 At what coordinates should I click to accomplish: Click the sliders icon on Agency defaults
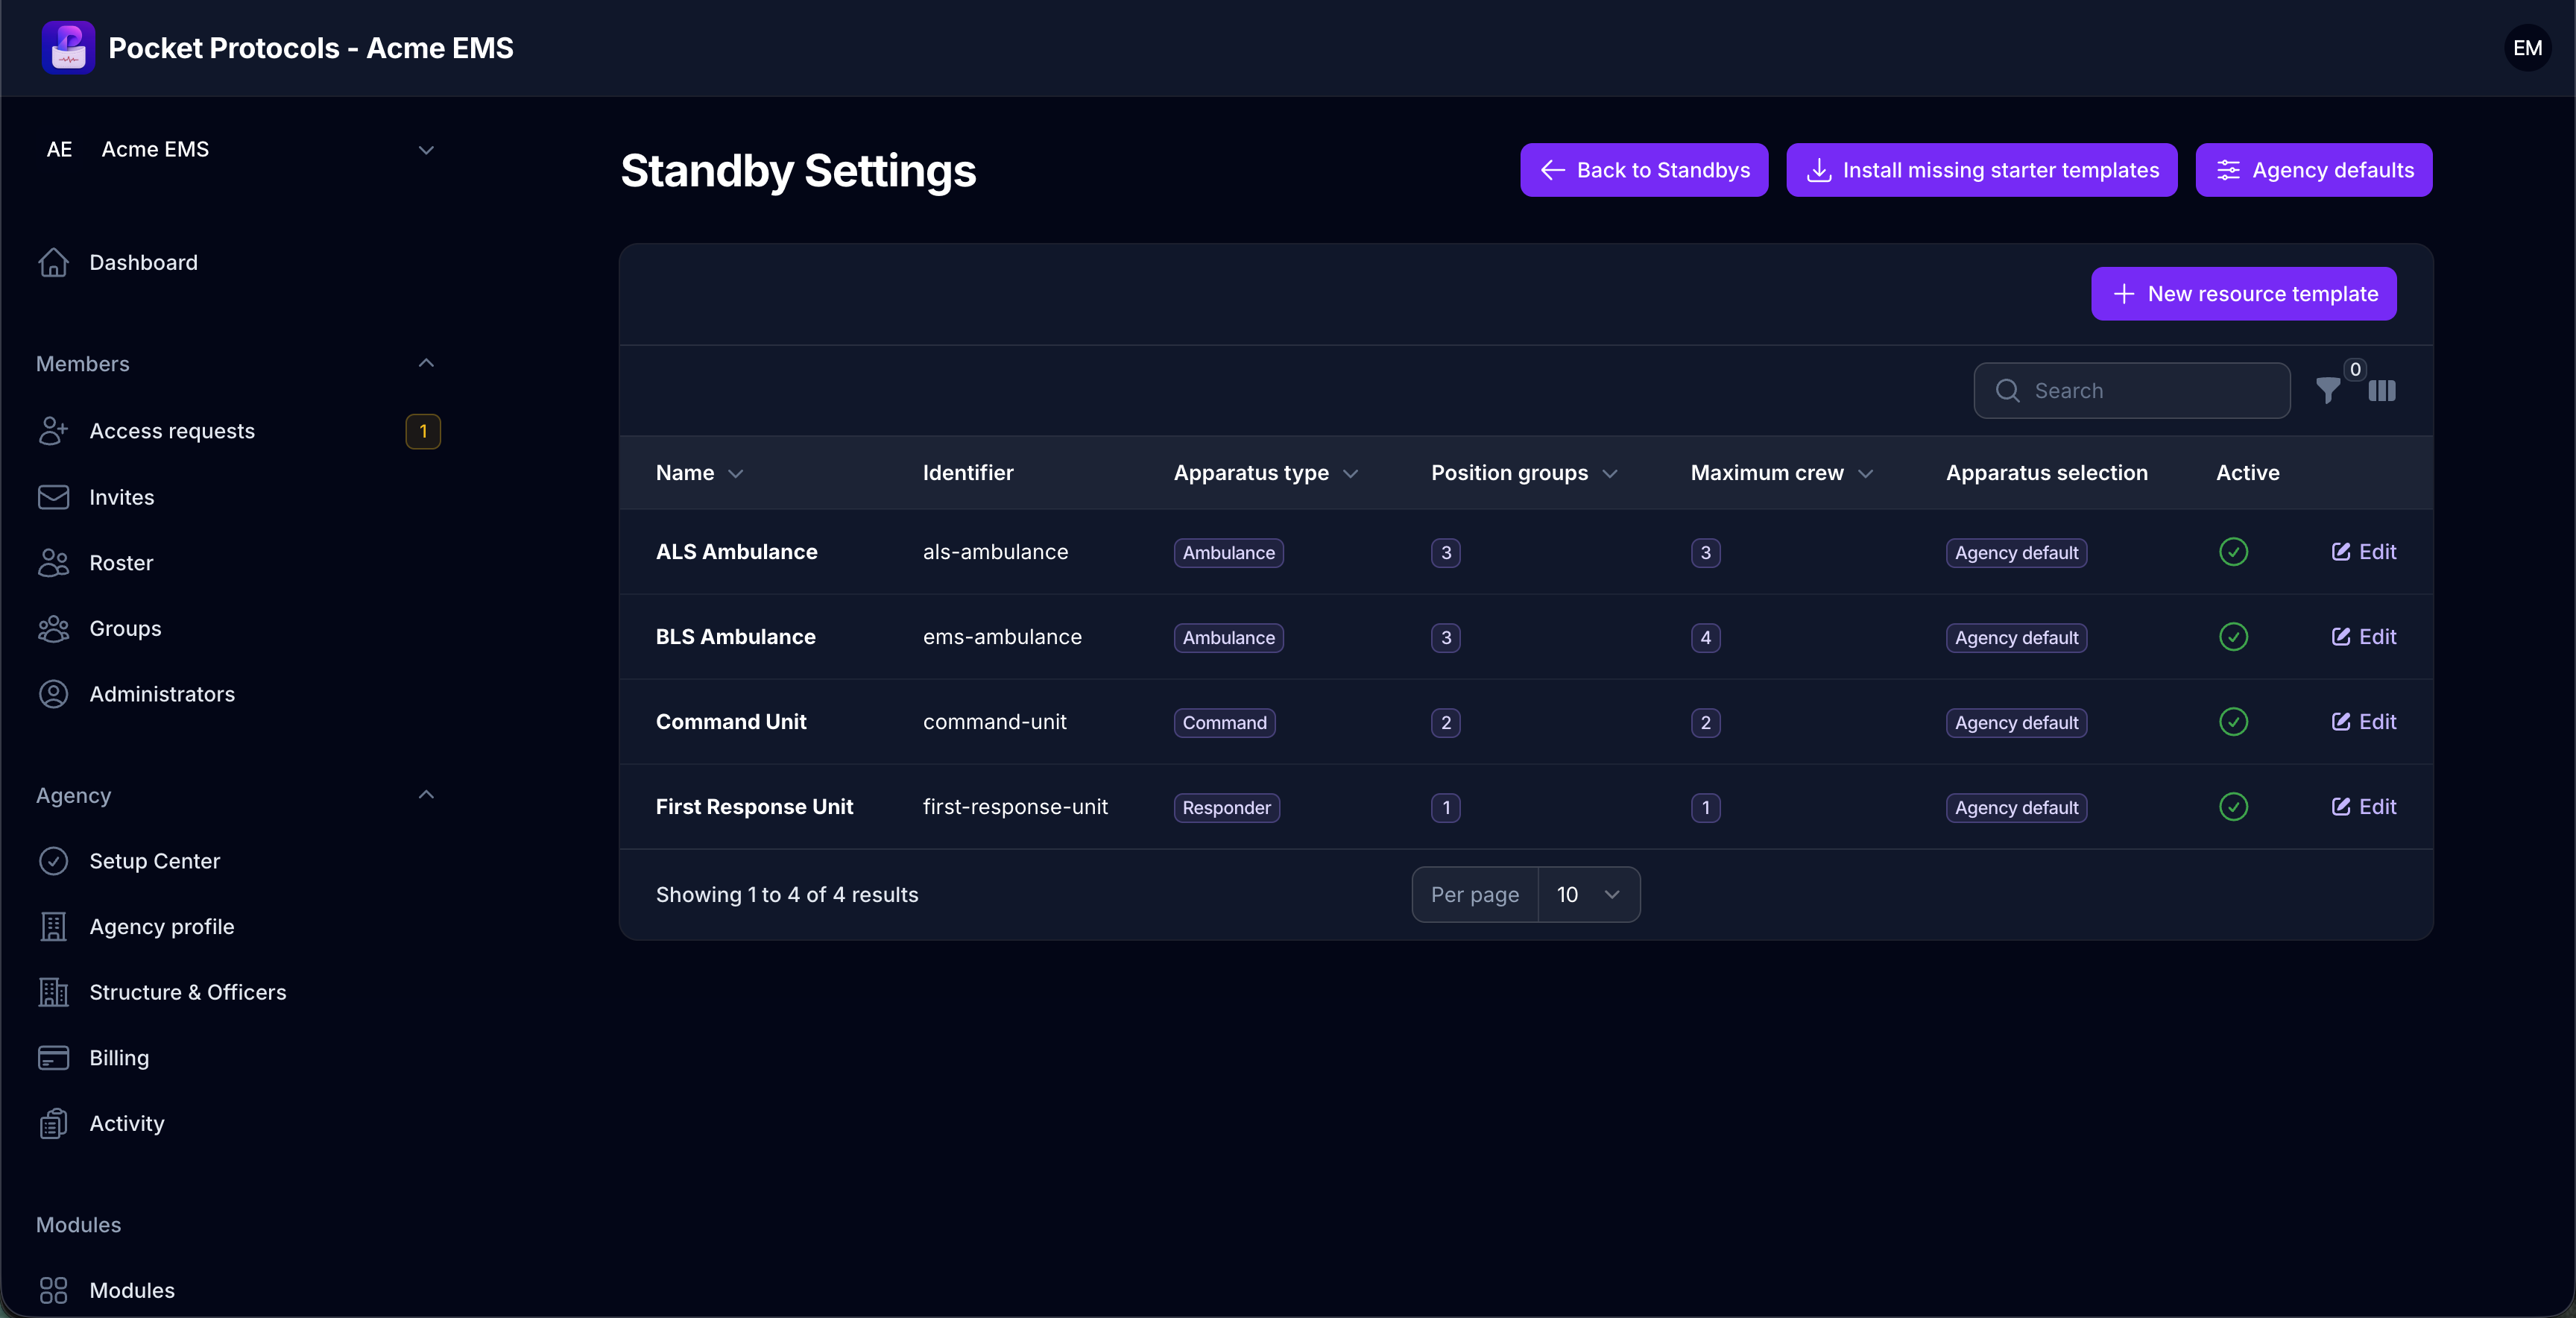tap(2228, 170)
